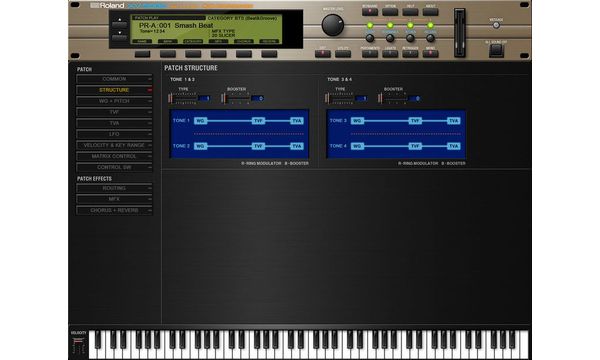This screenshot has width=600, height=360.
Task: Click the knob under the leftmost green LED
Action: (370, 38)
